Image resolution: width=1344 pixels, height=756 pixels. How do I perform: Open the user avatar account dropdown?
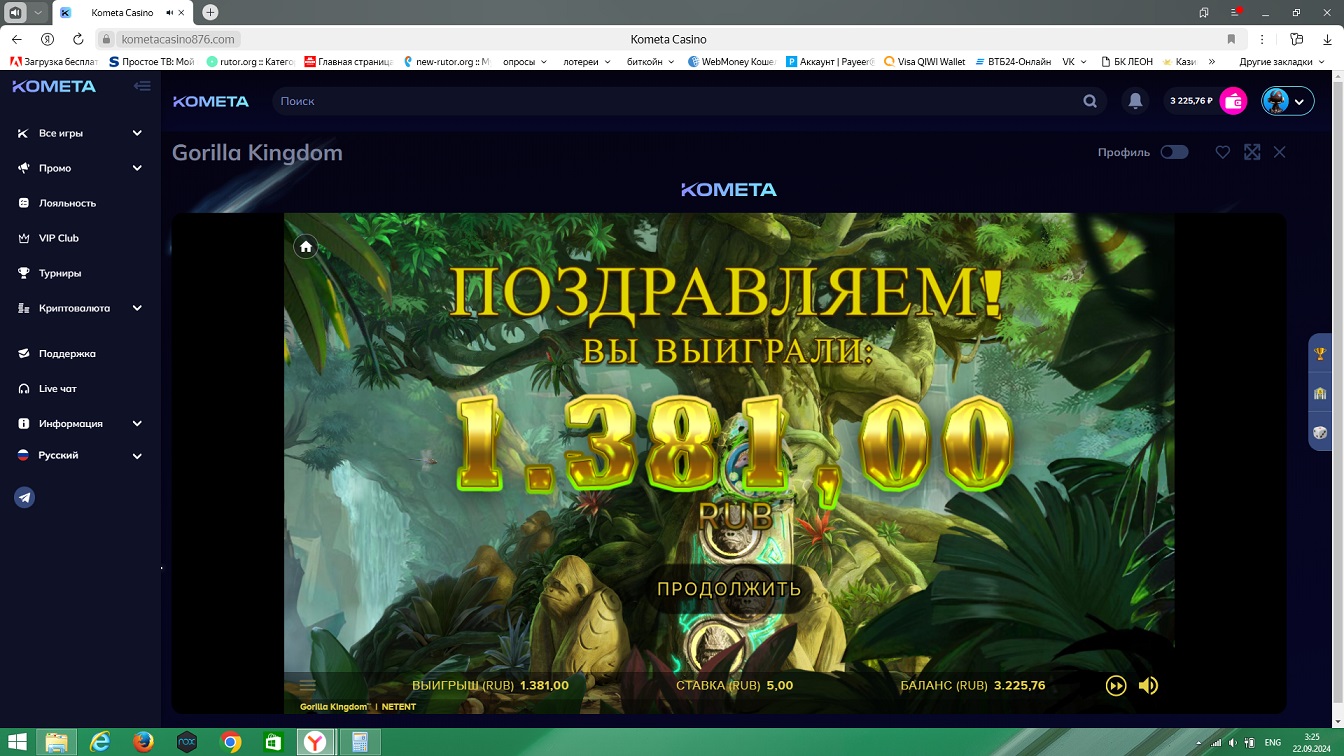coord(1287,101)
